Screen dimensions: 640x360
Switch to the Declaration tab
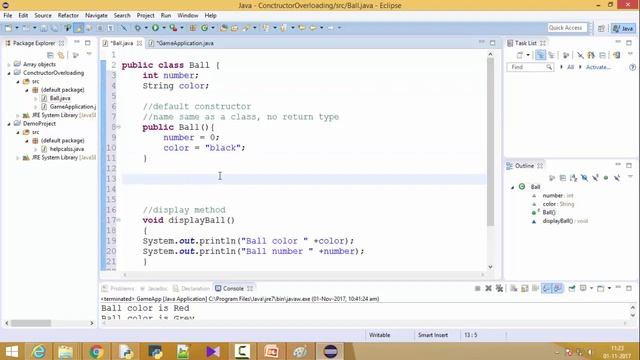191,288
